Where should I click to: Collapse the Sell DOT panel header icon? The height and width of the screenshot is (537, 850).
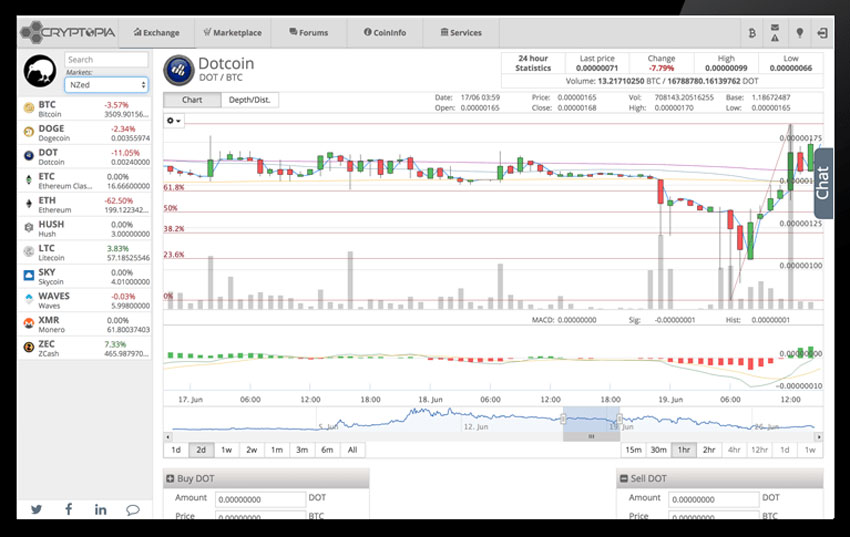coord(623,478)
